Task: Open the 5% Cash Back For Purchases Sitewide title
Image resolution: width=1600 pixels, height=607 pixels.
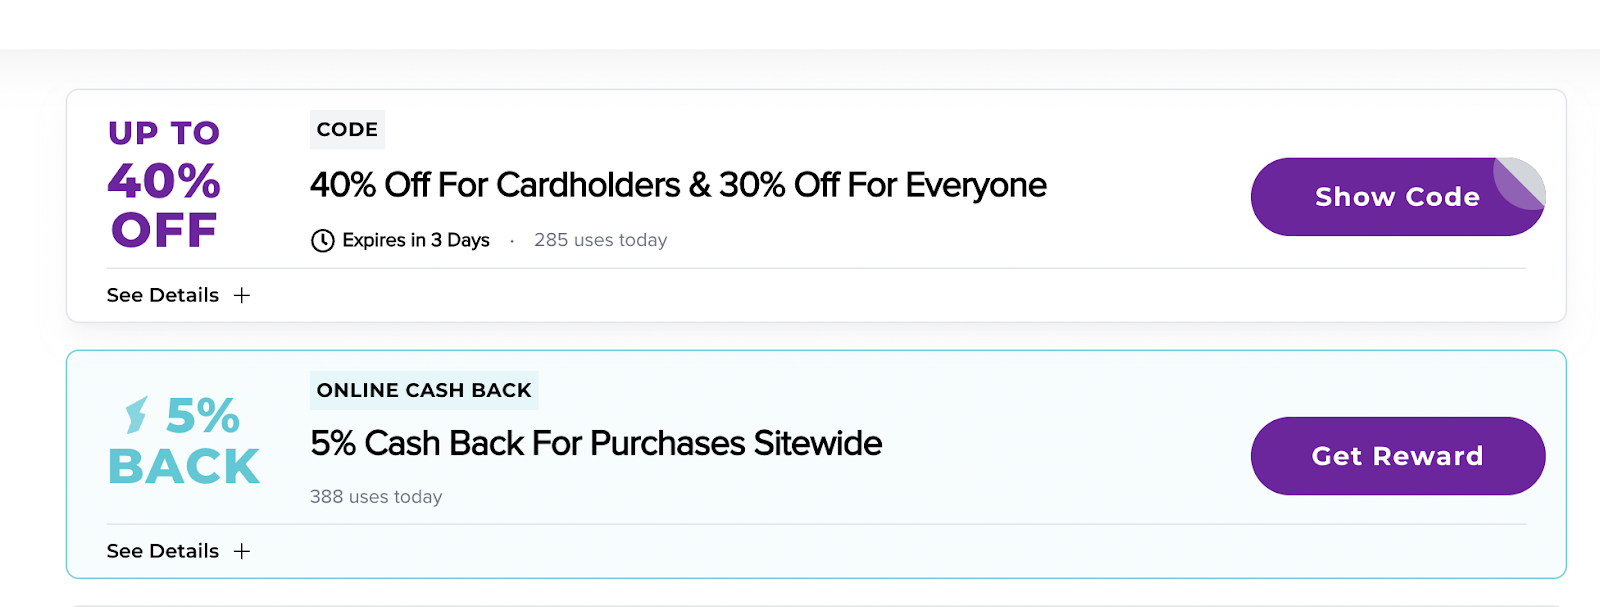Action: pyautogui.click(x=595, y=443)
